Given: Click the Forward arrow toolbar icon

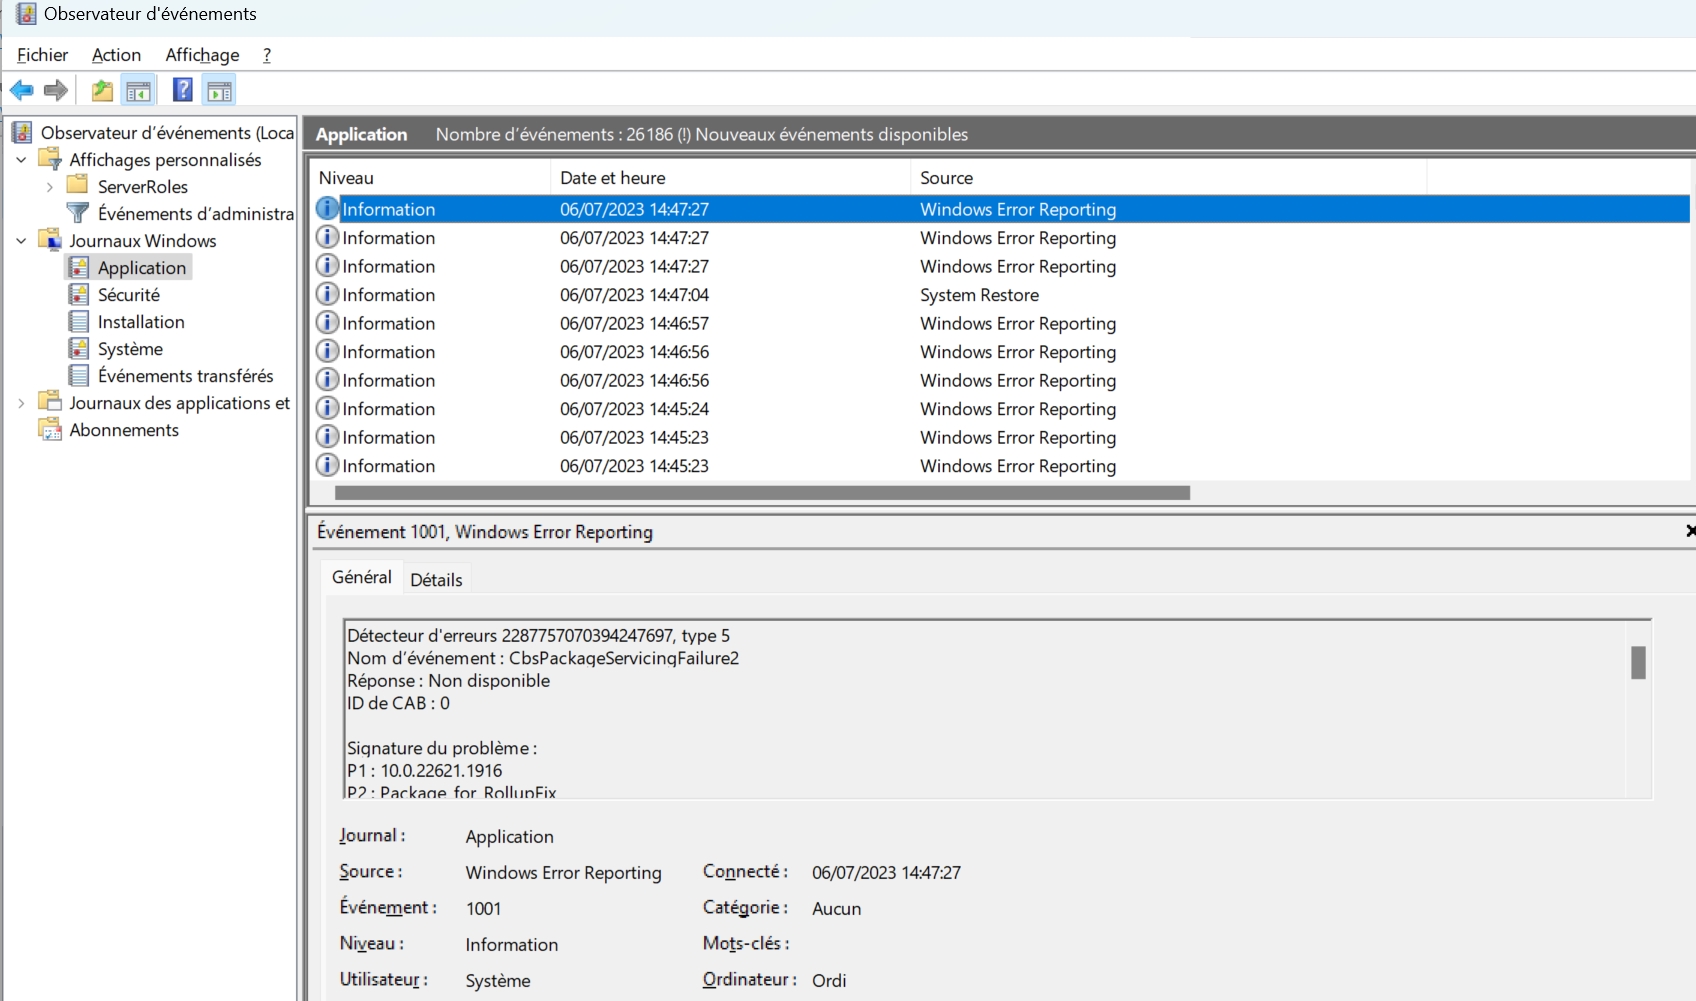Looking at the screenshot, I should [x=56, y=91].
